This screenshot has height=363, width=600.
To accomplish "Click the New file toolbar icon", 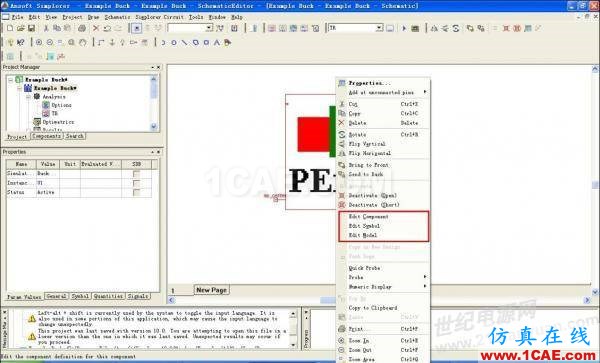I will (10, 28).
